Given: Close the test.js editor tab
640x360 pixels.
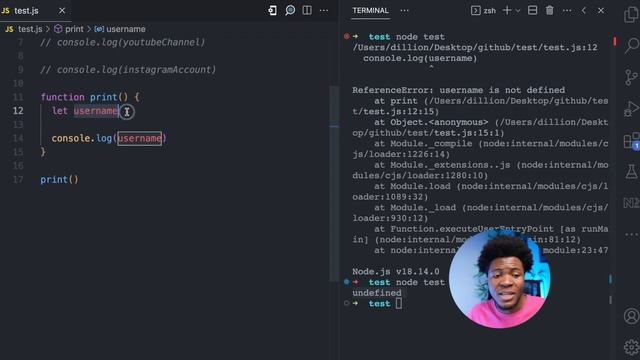Looking at the screenshot, I should coord(62,11).
